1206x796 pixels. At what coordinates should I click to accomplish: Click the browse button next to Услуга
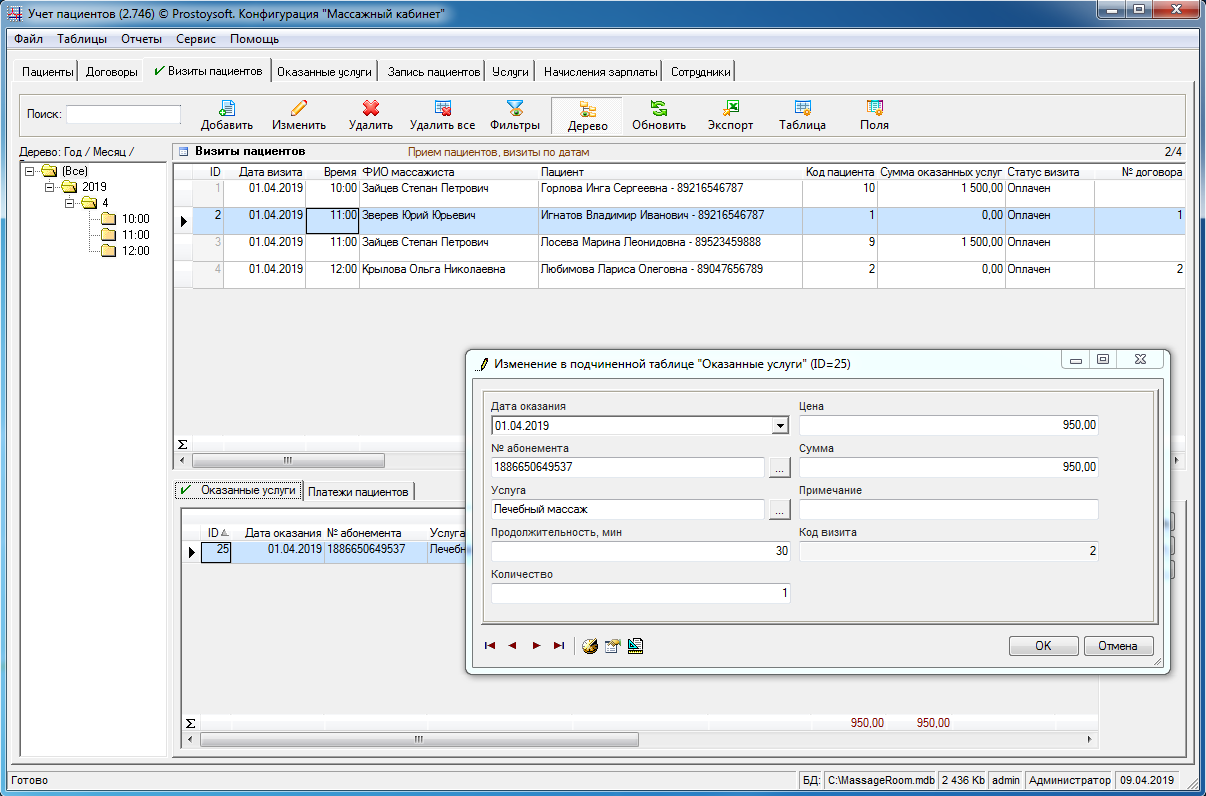point(780,510)
